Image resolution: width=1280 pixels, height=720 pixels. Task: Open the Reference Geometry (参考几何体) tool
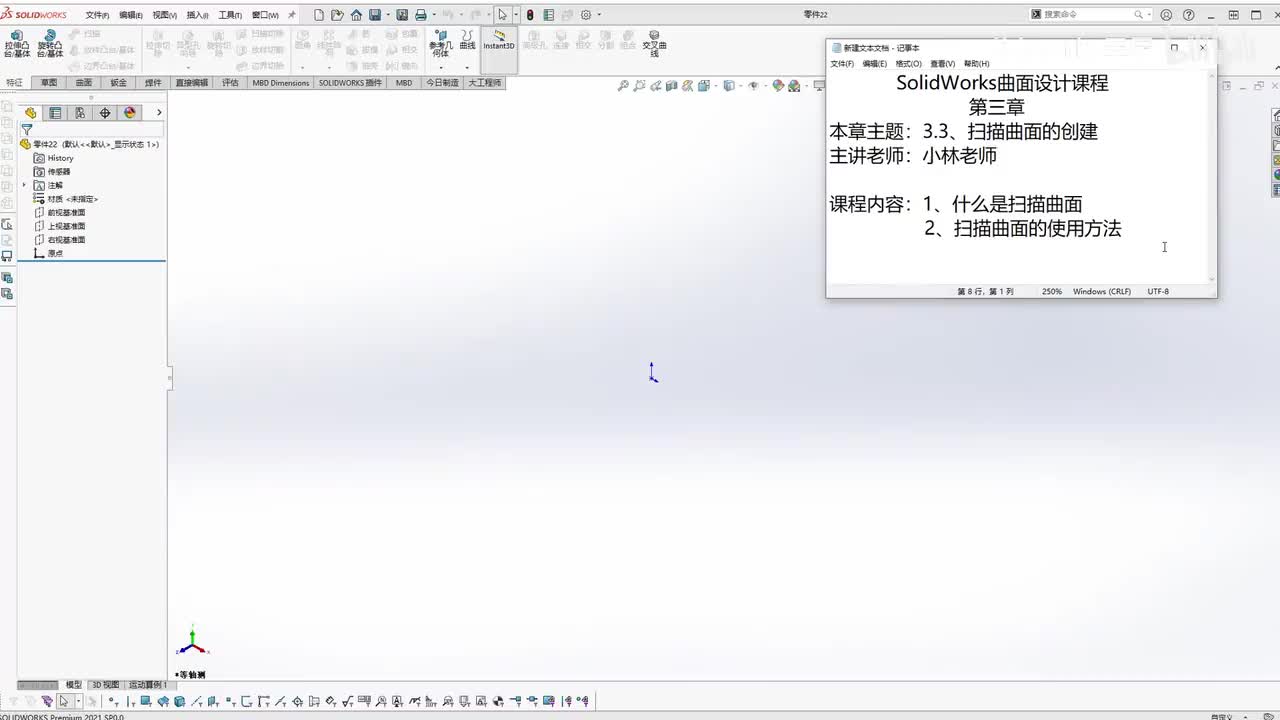click(440, 43)
